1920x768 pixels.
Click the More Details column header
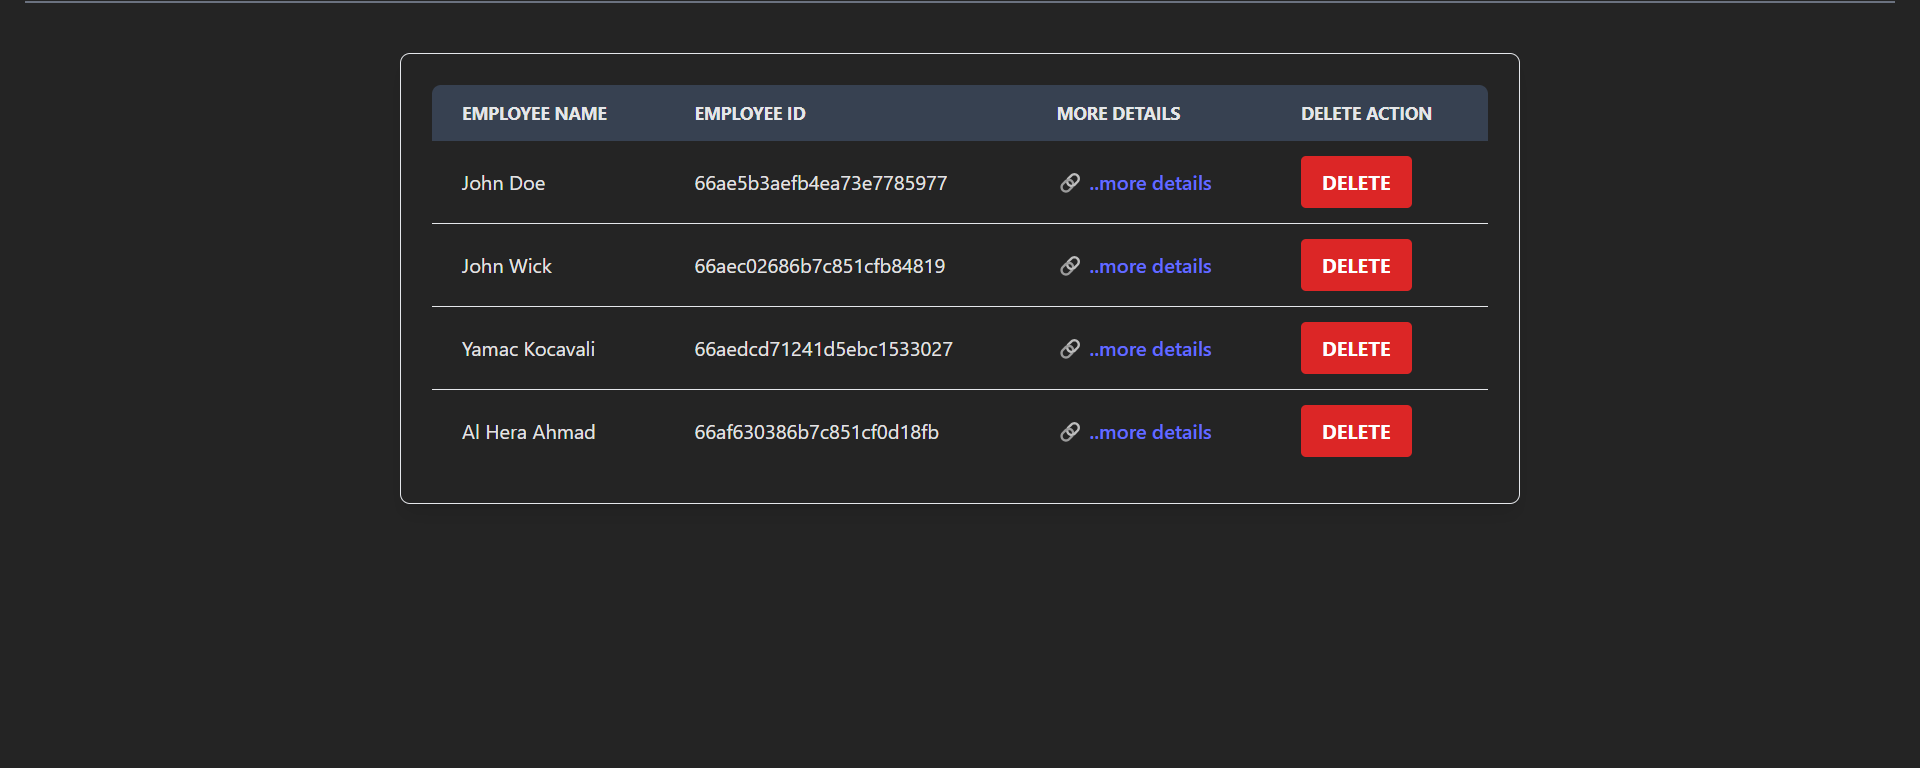click(x=1118, y=114)
